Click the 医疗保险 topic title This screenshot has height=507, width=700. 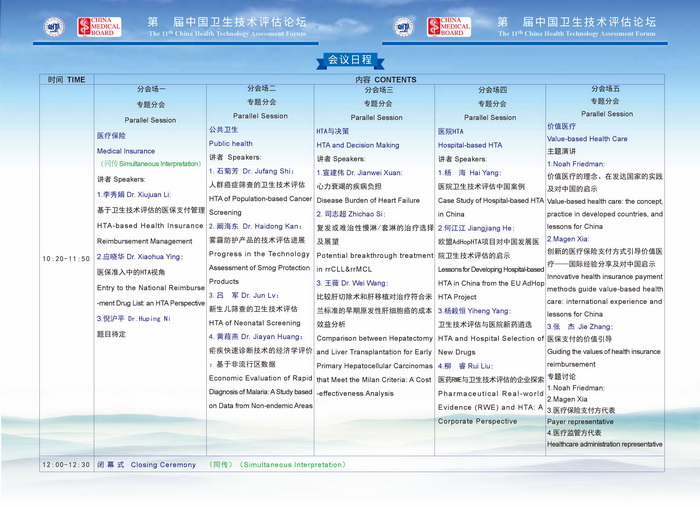(x=111, y=136)
